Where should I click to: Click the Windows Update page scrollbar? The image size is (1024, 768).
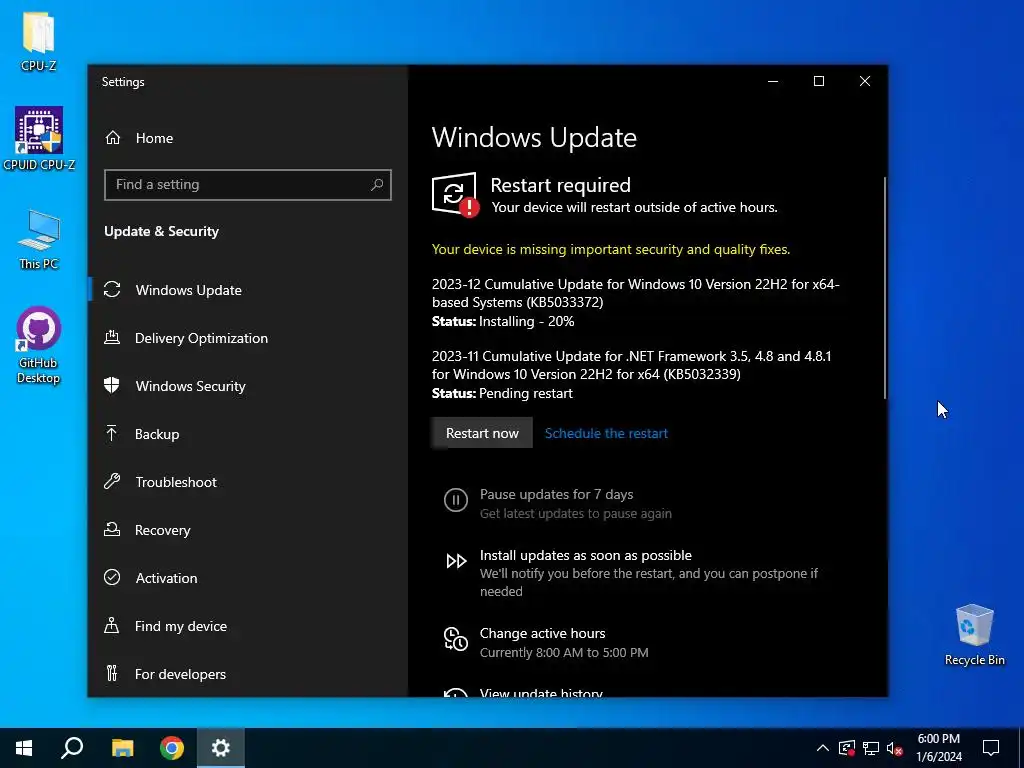tap(885, 287)
